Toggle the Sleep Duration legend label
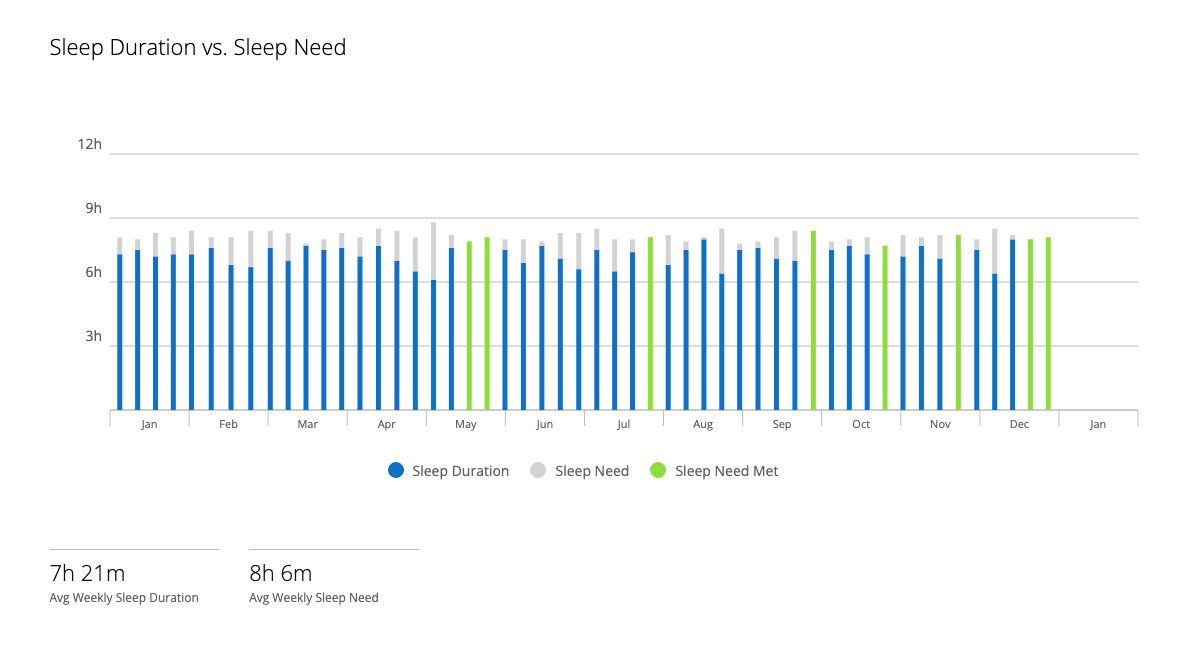This screenshot has height=649, width=1191. pos(460,471)
